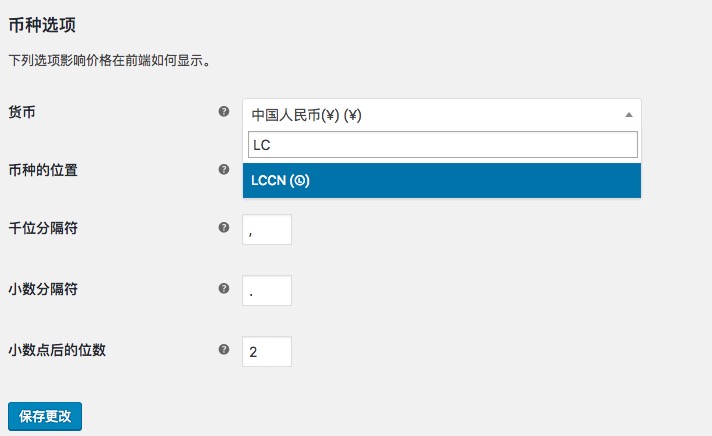Collapse the currency dropdown using its arrow
Viewport: 712px width, 436px height.
coord(628,115)
